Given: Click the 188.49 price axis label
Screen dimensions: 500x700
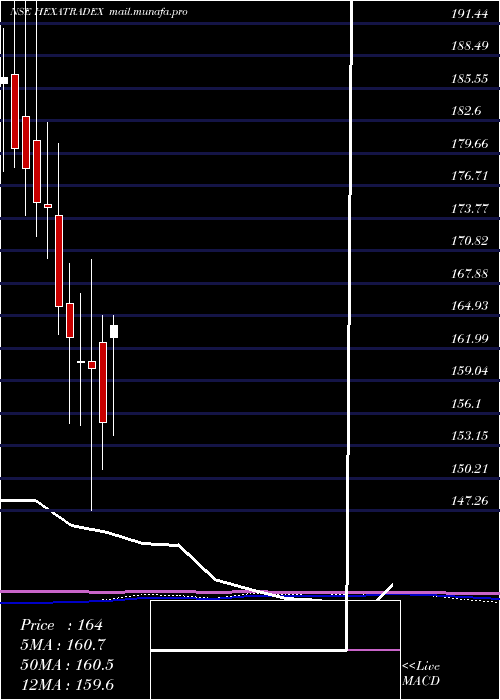Looking at the screenshot, I should tap(469, 46).
